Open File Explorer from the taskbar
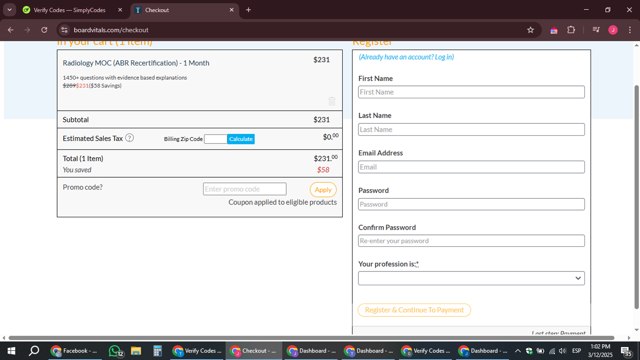Image resolution: width=640 pixels, height=360 pixels. click(x=136, y=351)
